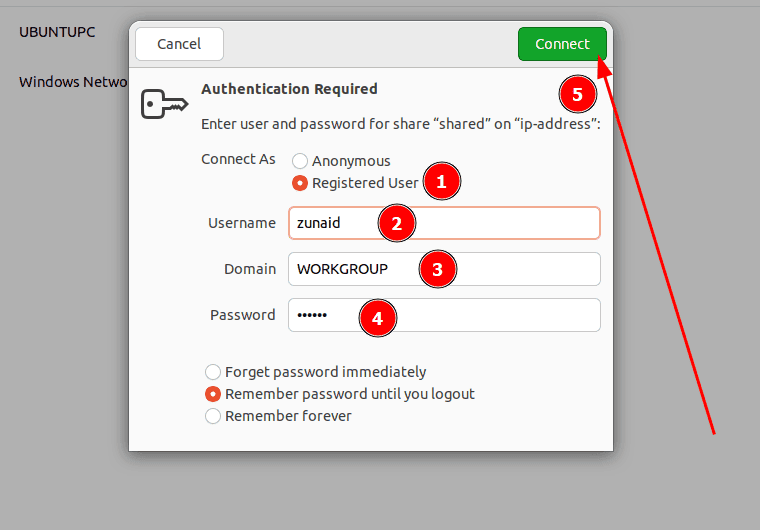Click the red number 3 annotation marker

(x=438, y=269)
